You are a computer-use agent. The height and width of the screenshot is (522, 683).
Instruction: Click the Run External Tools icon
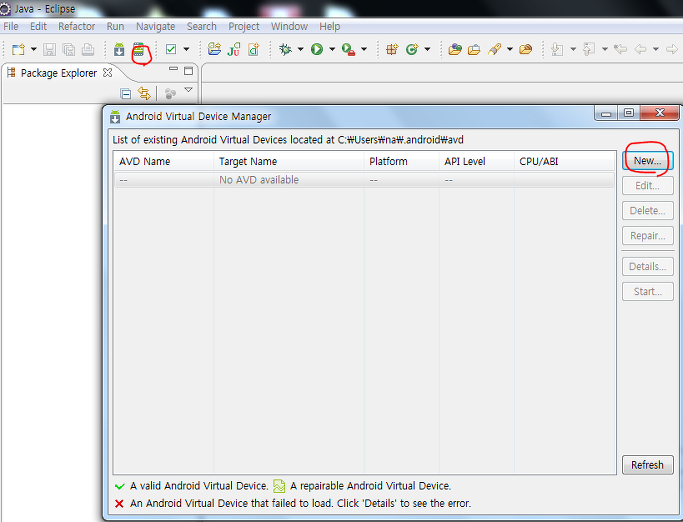348,49
